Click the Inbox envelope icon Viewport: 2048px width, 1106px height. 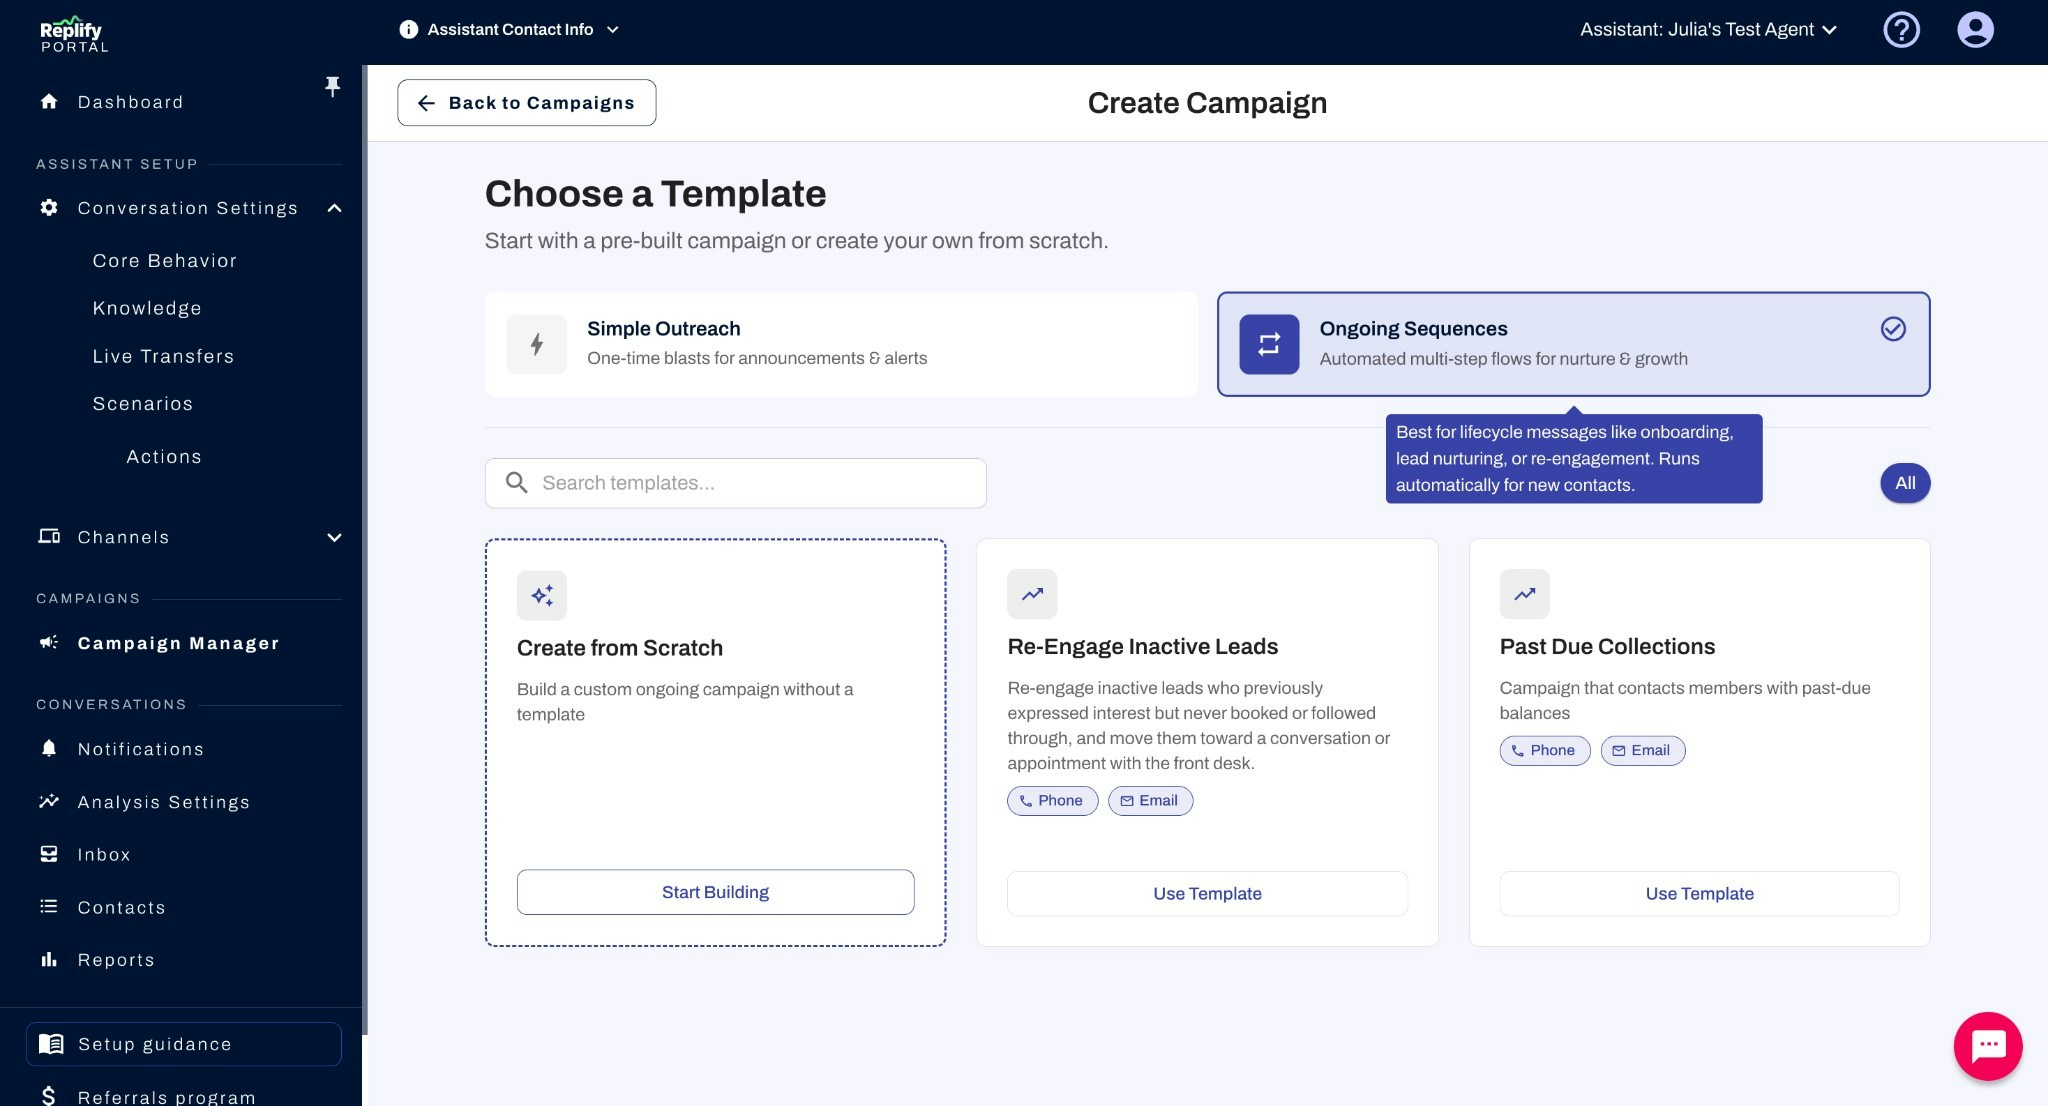[48, 854]
